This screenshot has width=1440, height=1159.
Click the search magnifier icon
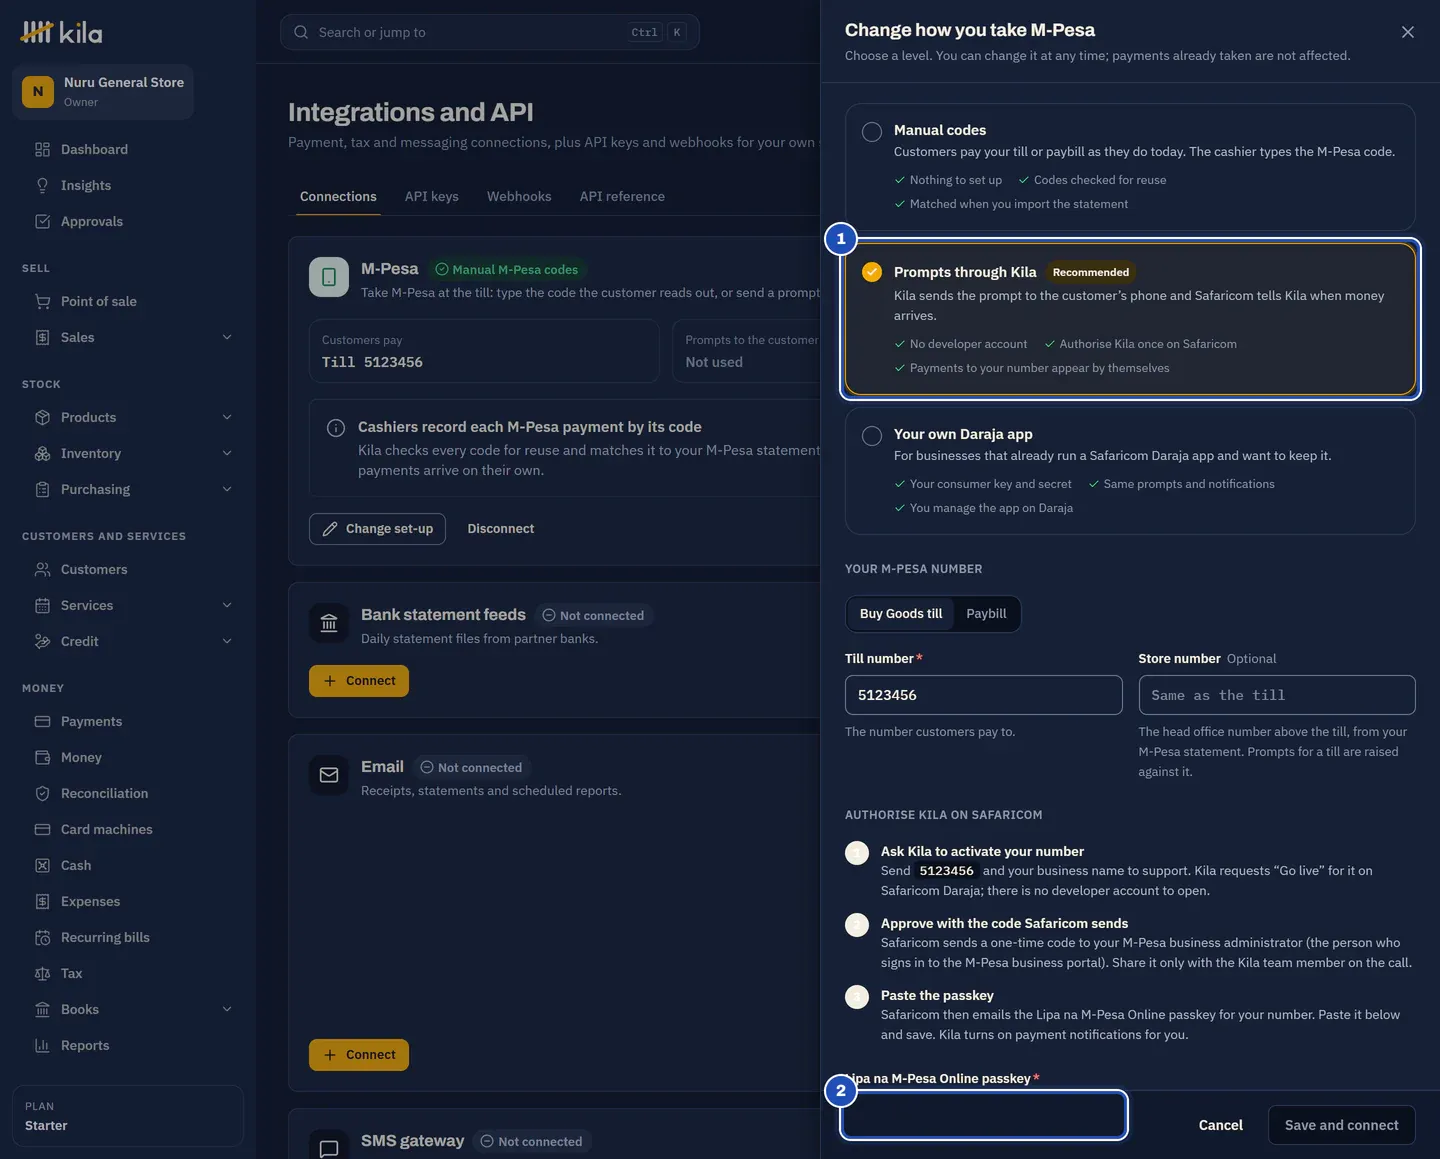click(x=301, y=32)
